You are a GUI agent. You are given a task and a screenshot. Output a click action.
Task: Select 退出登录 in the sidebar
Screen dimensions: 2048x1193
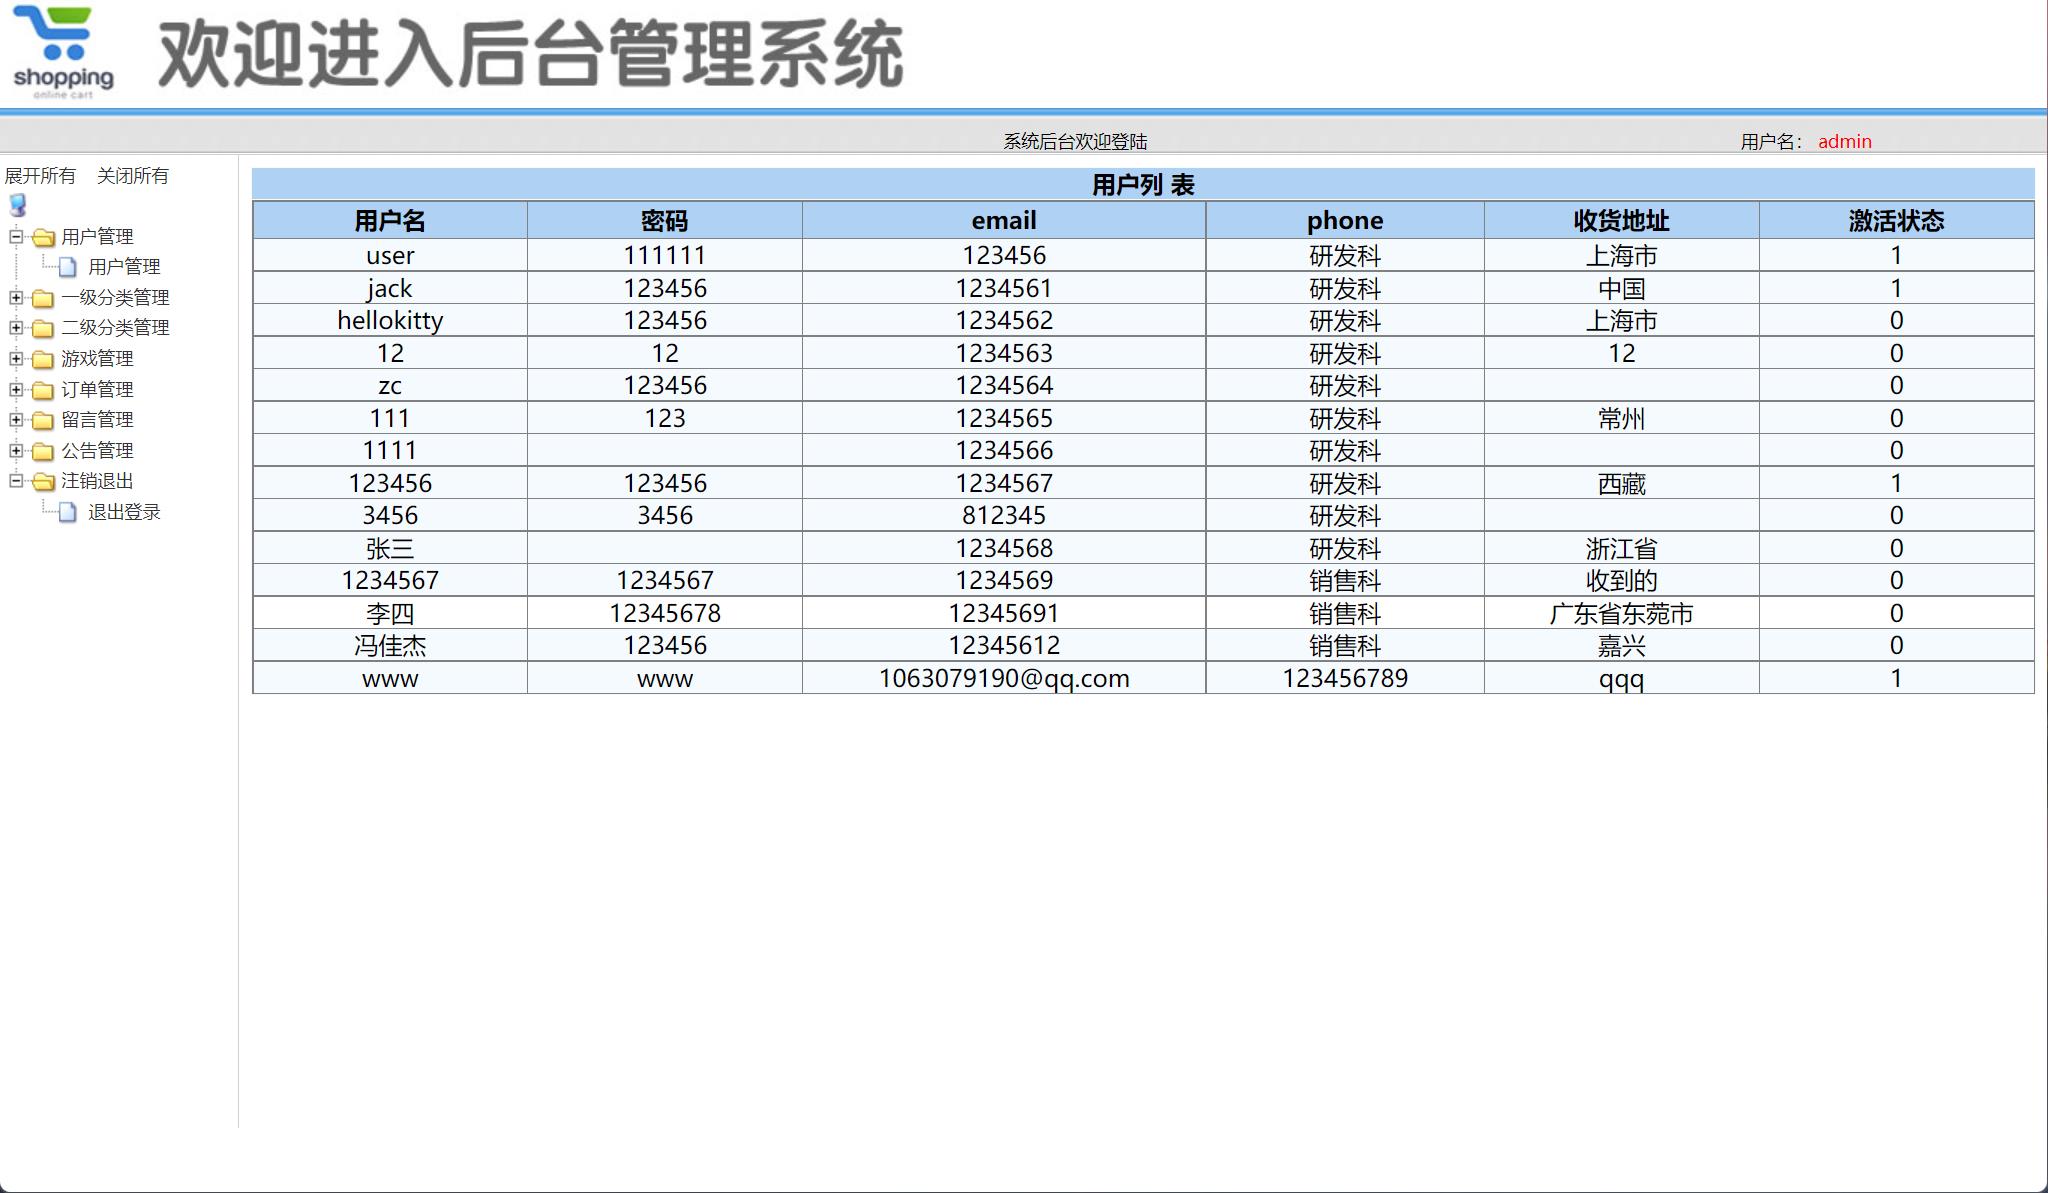[x=124, y=513]
